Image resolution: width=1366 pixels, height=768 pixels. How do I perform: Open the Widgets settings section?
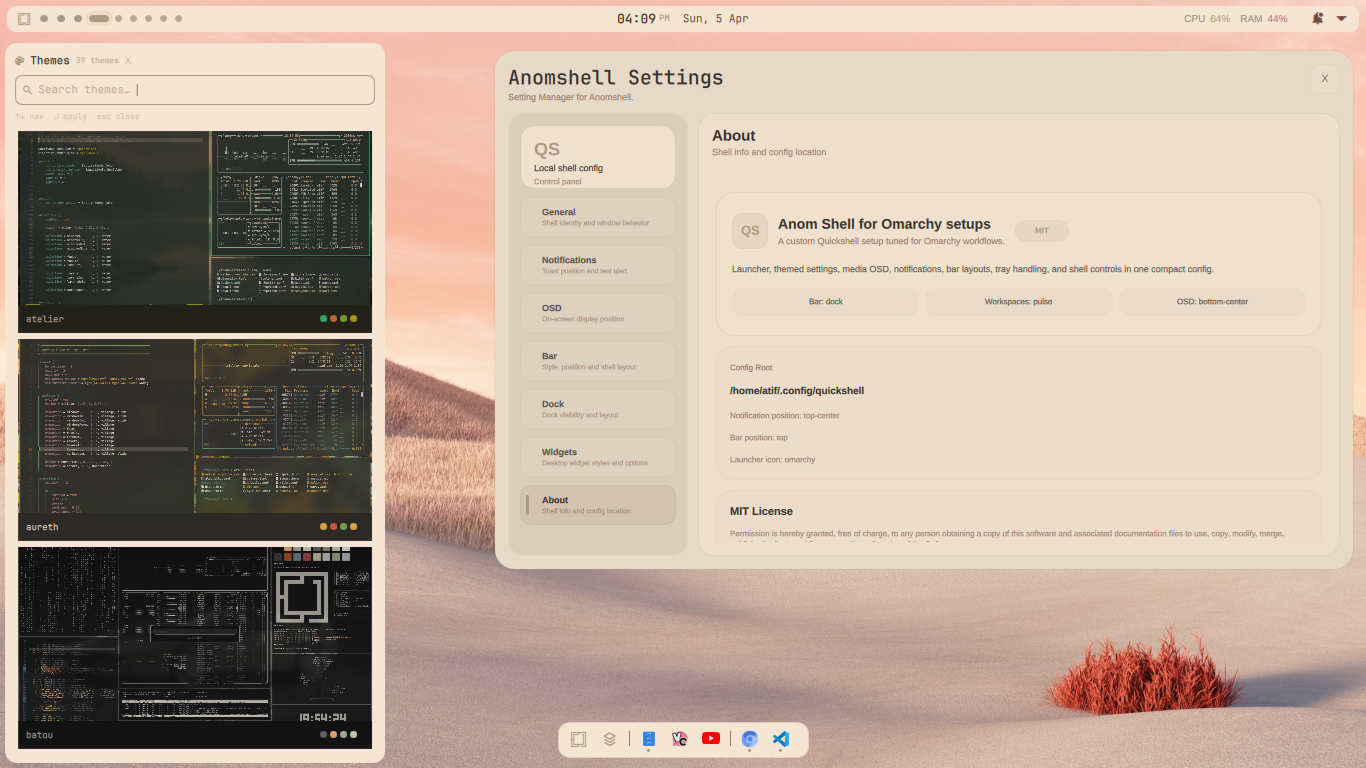(597, 457)
